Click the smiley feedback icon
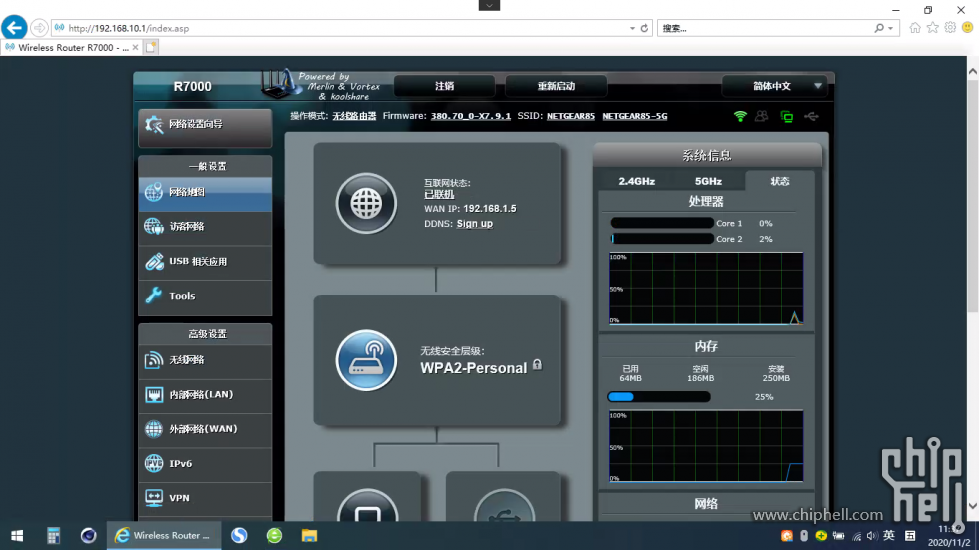Image resolution: width=979 pixels, height=550 pixels. pos(967,28)
